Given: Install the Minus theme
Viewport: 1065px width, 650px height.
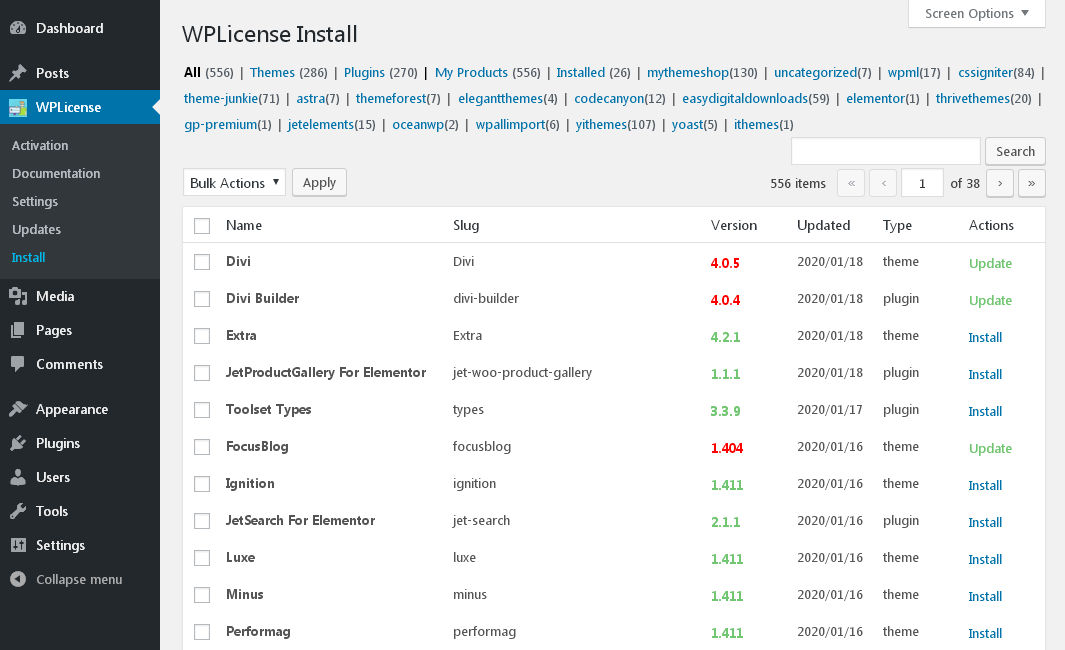Looking at the screenshot, I should click(x=985, y=596).
